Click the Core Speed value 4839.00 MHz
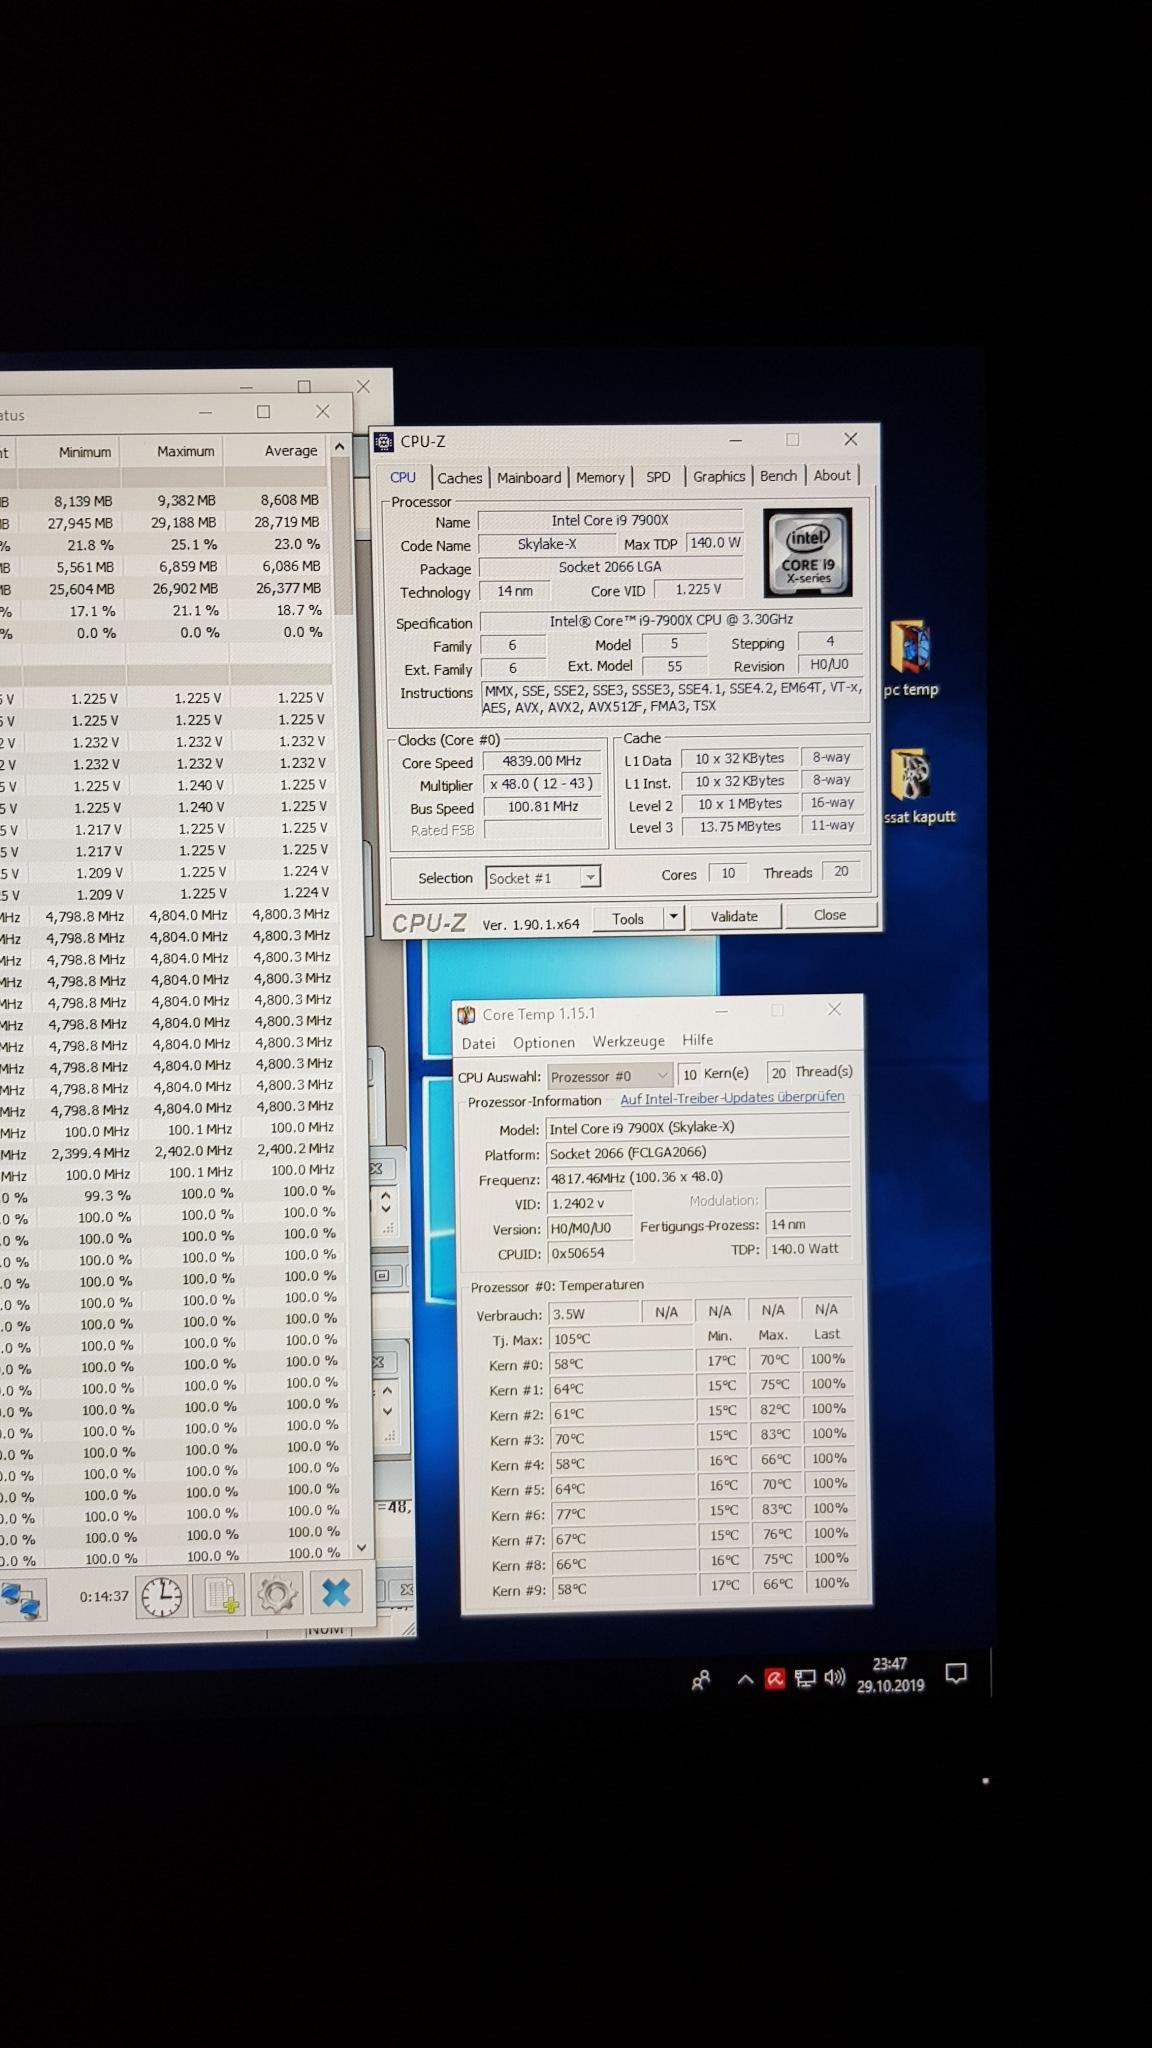This screenshot has width=1152, height=2048. point(541,761)
